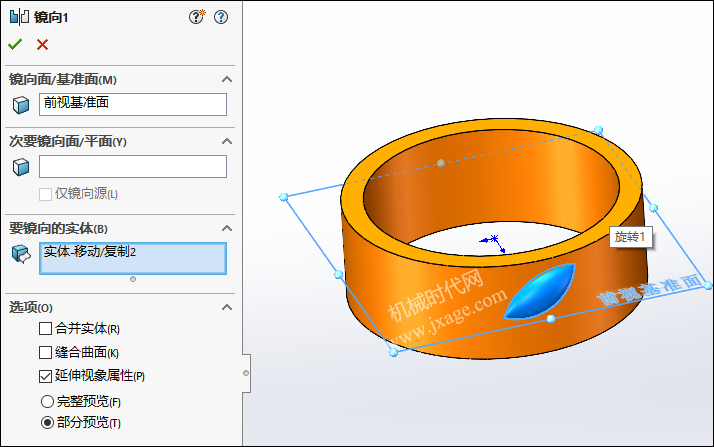This screenshot has height=447, width=714.
Task: Click the 旋转1 tooltip label
Action: 630,237
